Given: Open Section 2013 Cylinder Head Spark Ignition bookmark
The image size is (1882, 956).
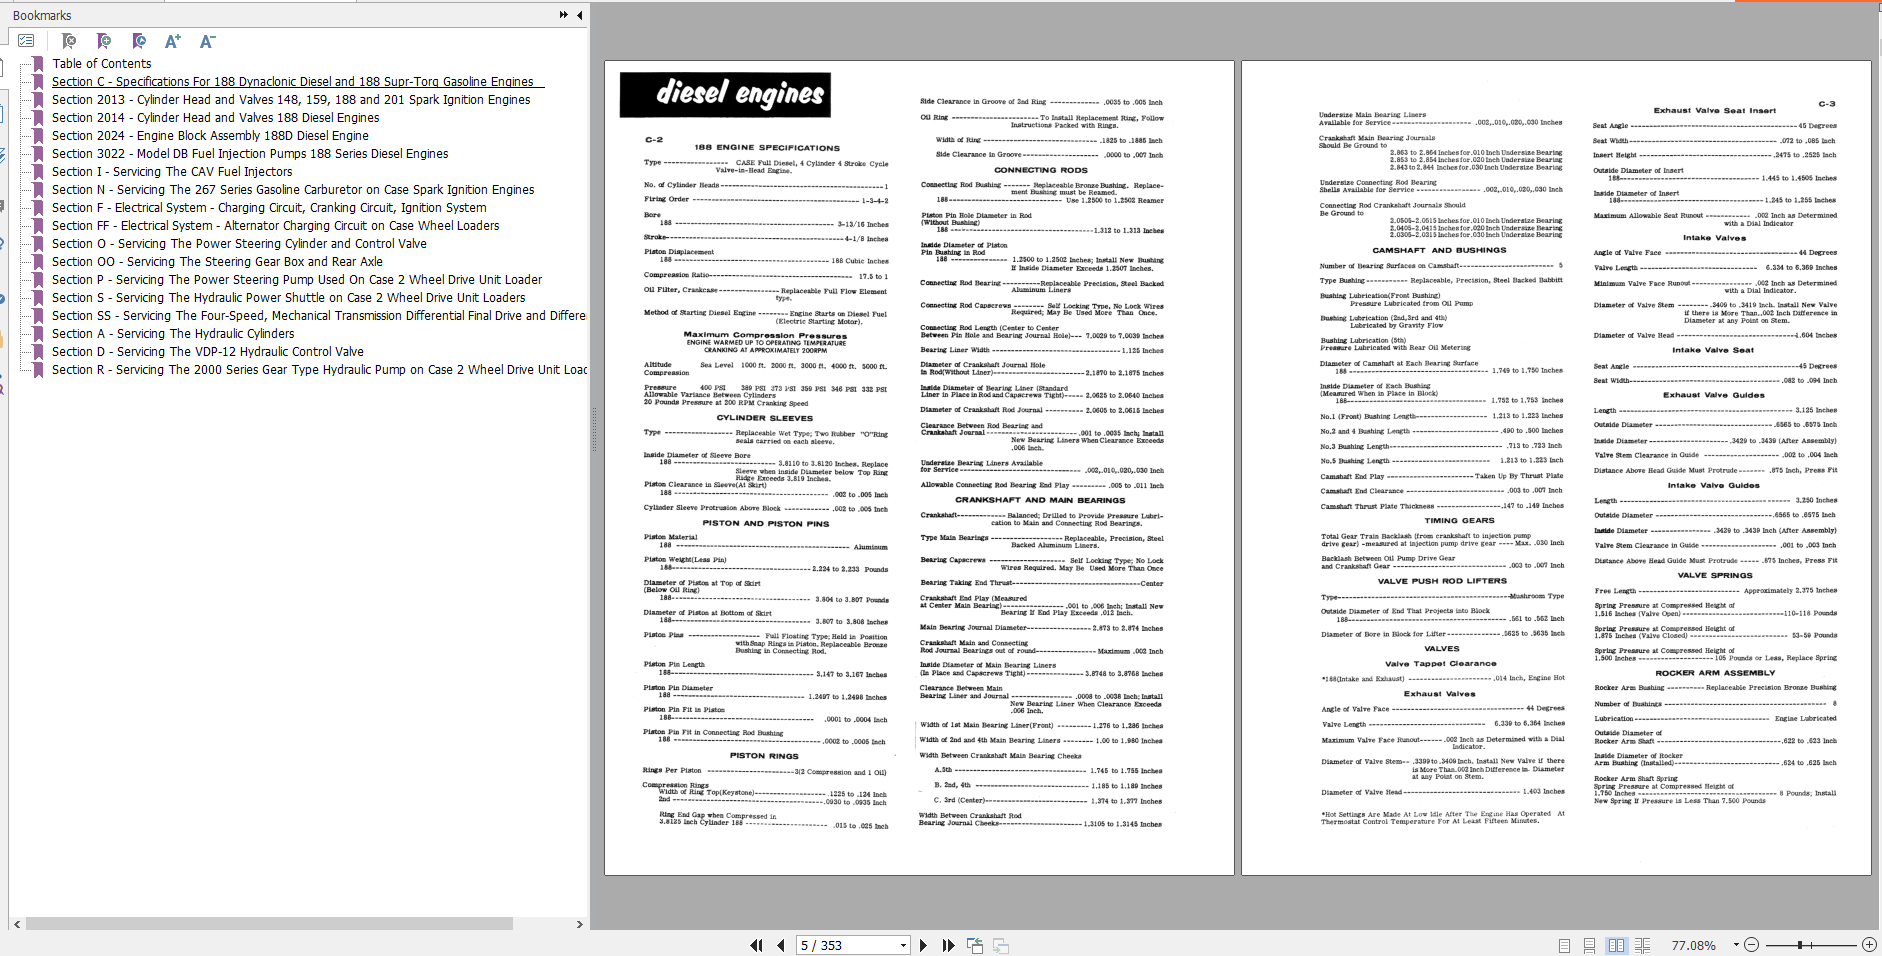Looking at the screenshot, I should pyautogui.click(x=291, y=99).
